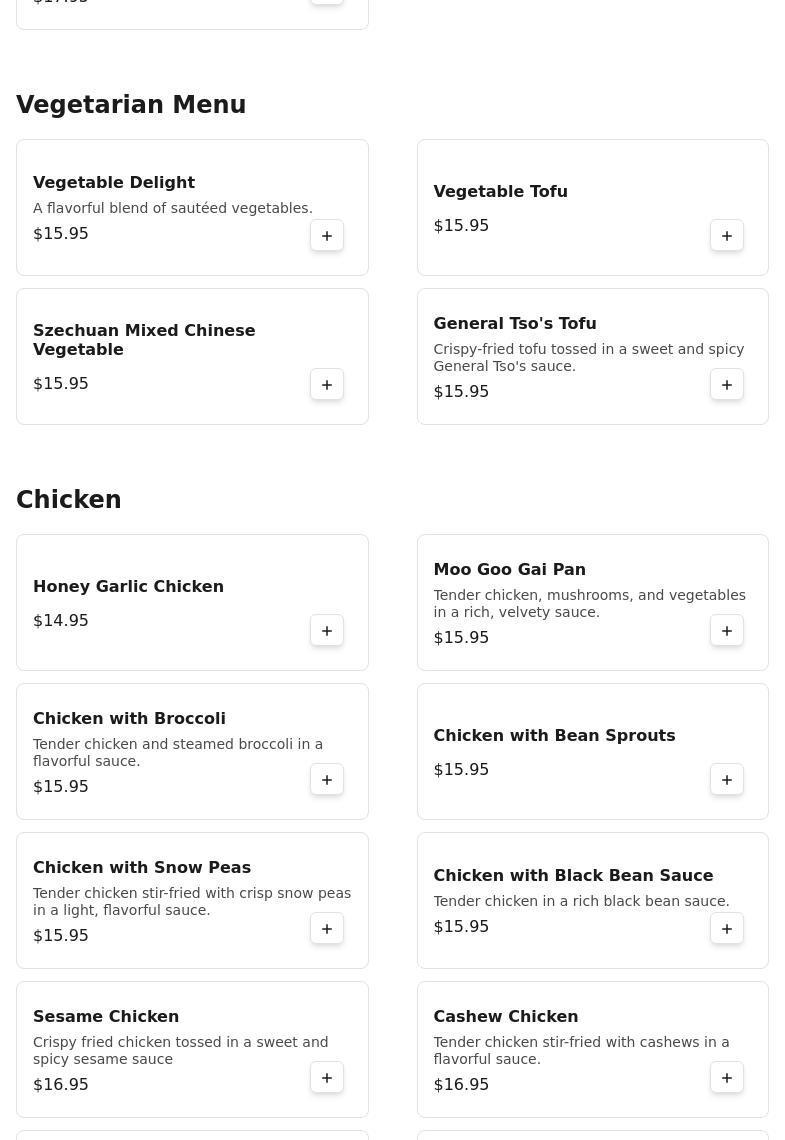Add Chicken with Bean Sprouts
Viewport: 785px width, 1140px height.
(x=727, y=780)
